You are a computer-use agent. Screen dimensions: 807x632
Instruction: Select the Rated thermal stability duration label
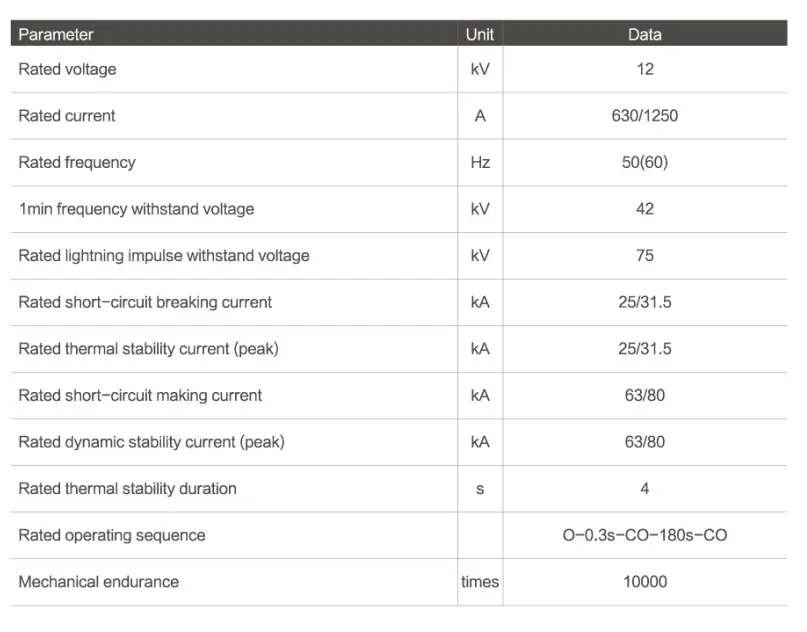click(x=127, y=489)
